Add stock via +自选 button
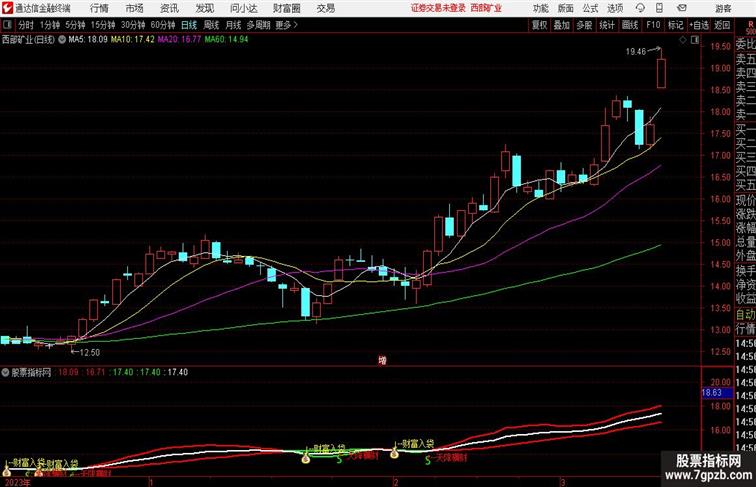This screenshot has width=756, height=487. [x=699, y=25]
